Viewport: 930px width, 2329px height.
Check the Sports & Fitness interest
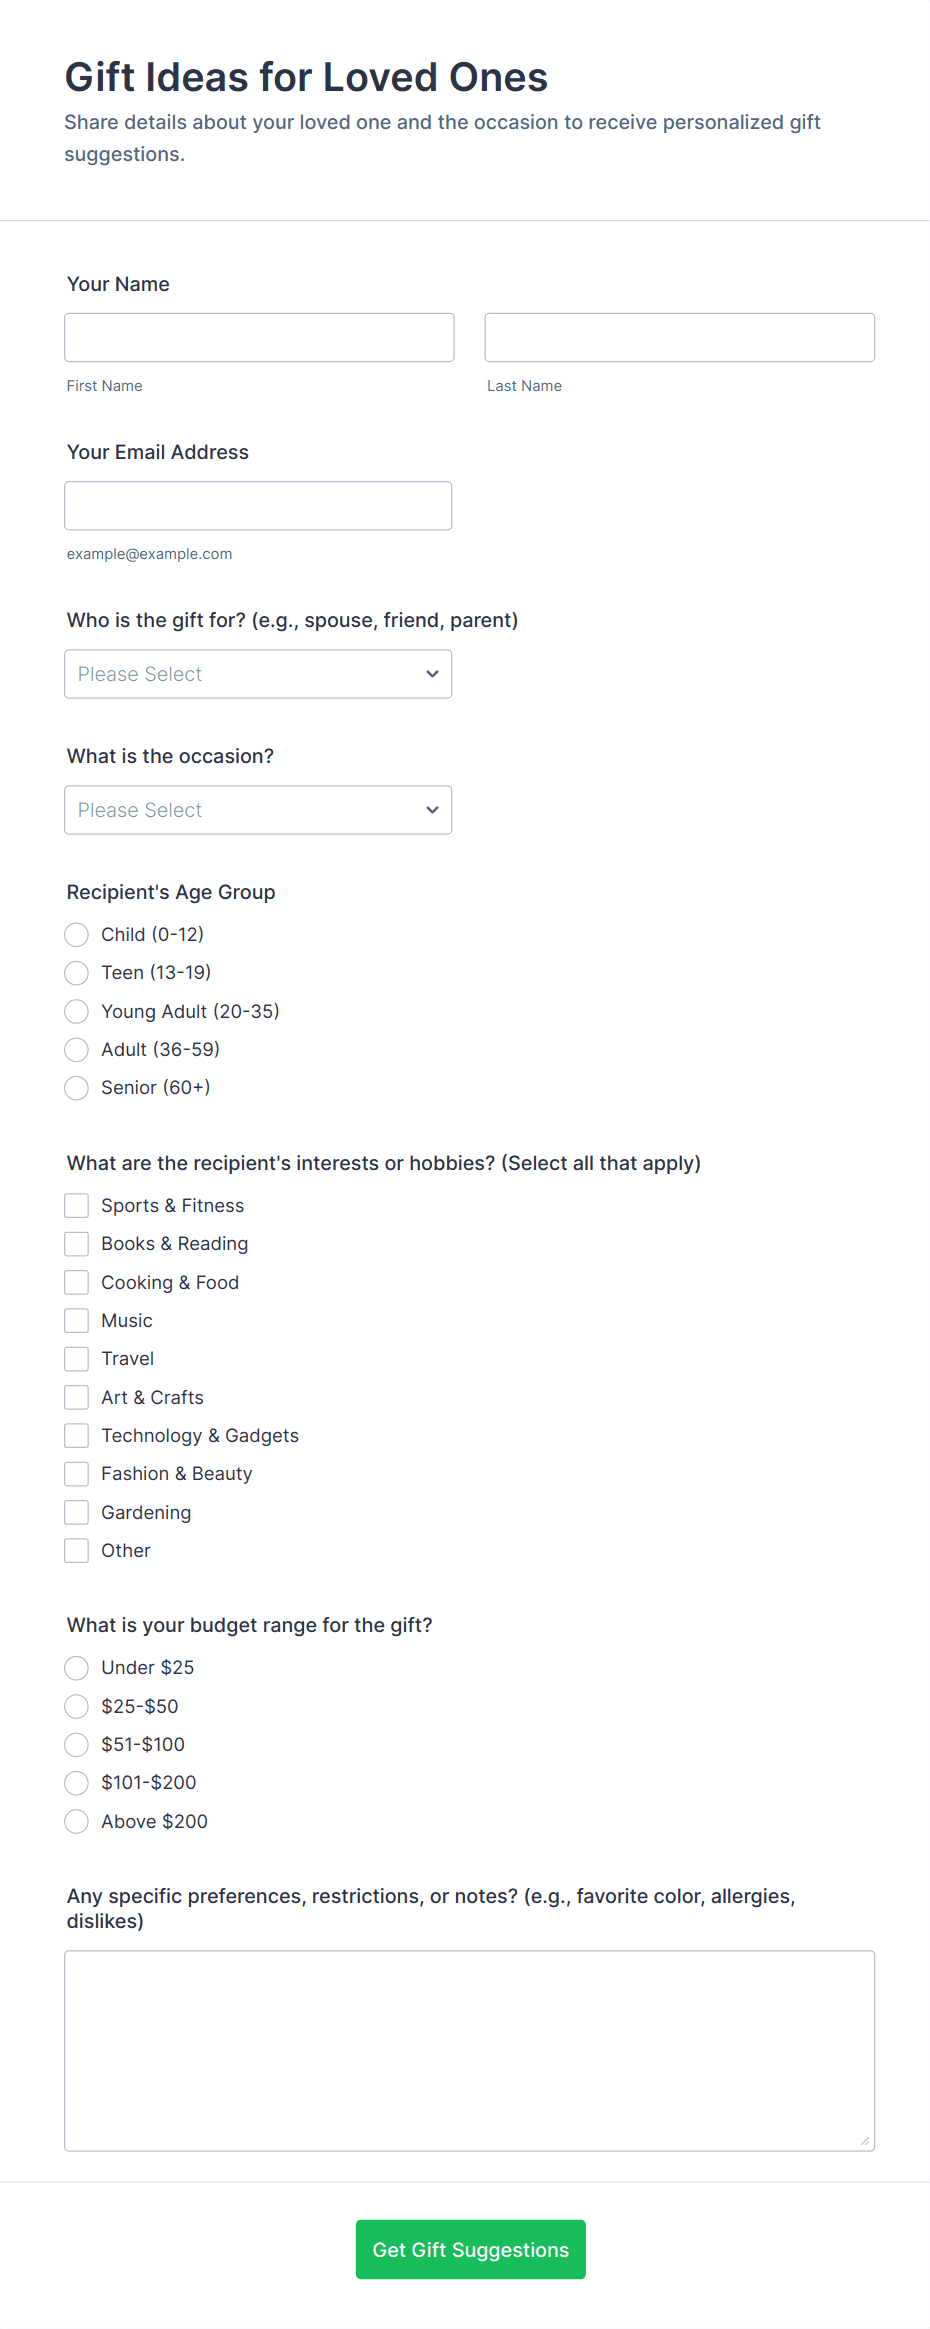pyautogui.click(x=76, y=1205)
